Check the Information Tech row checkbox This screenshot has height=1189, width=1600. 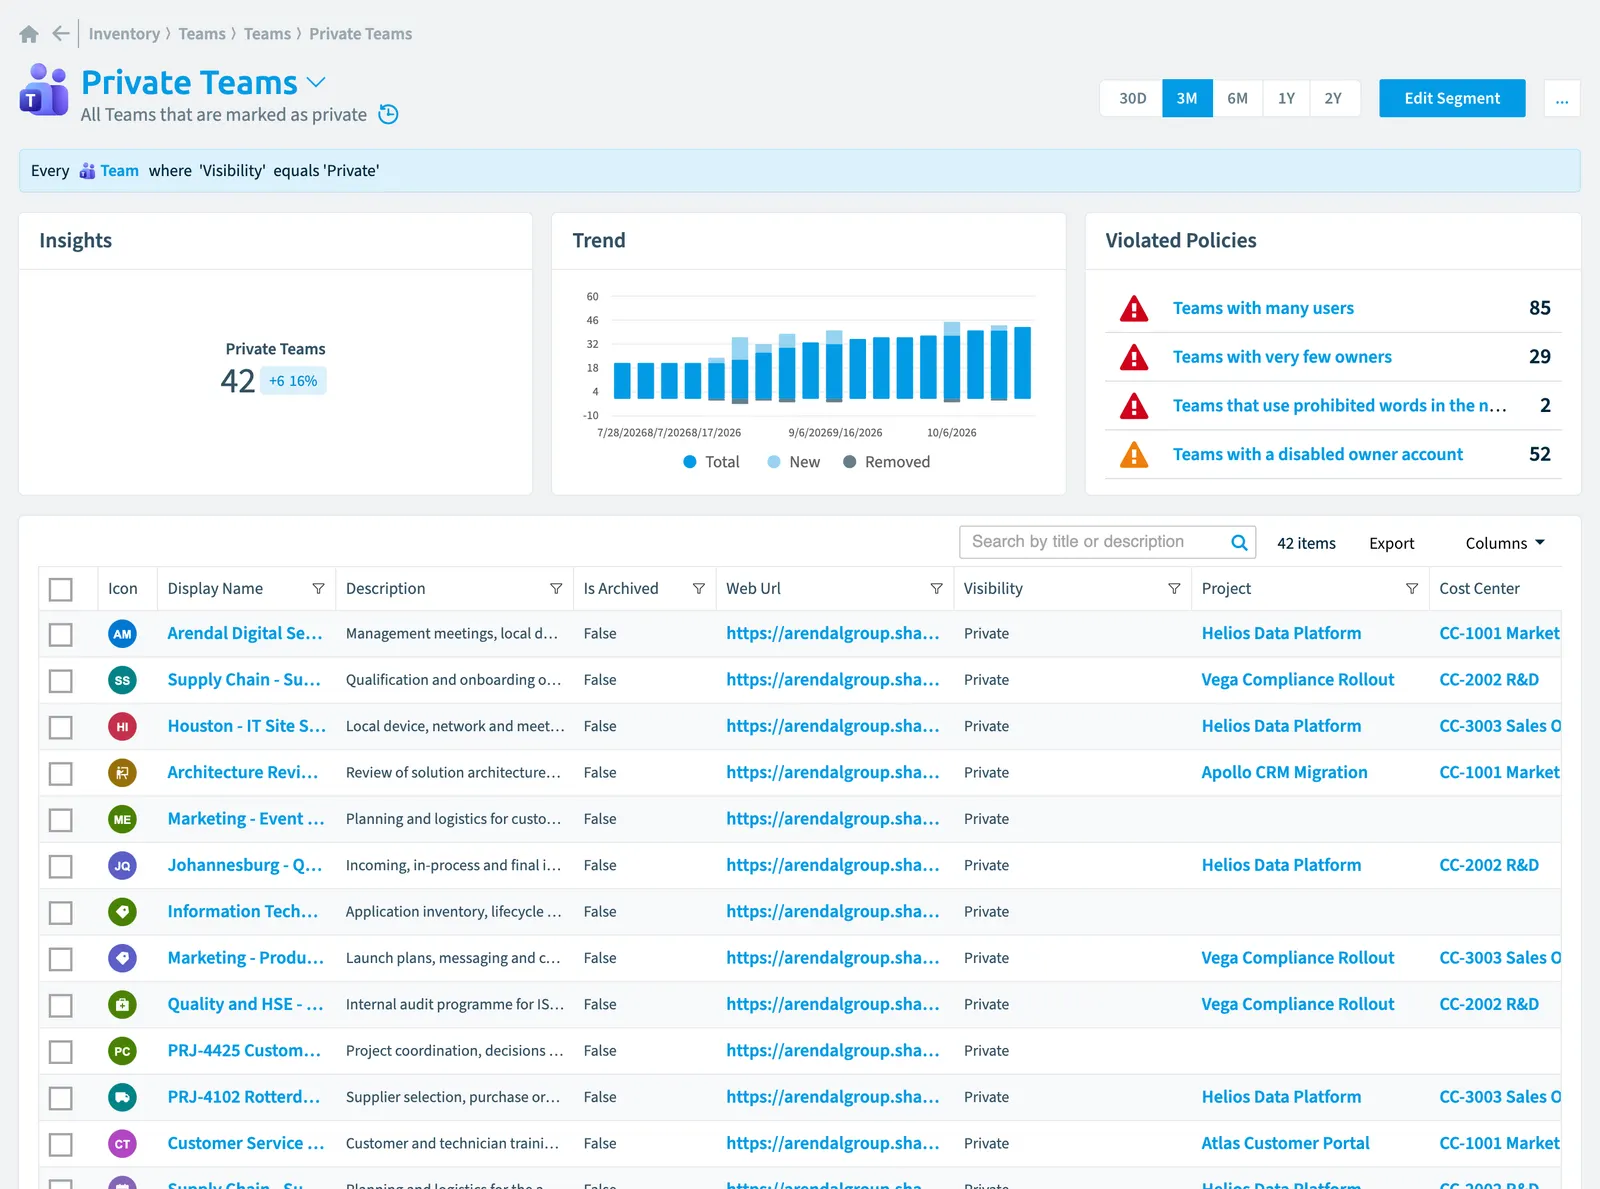pos(61,912)
